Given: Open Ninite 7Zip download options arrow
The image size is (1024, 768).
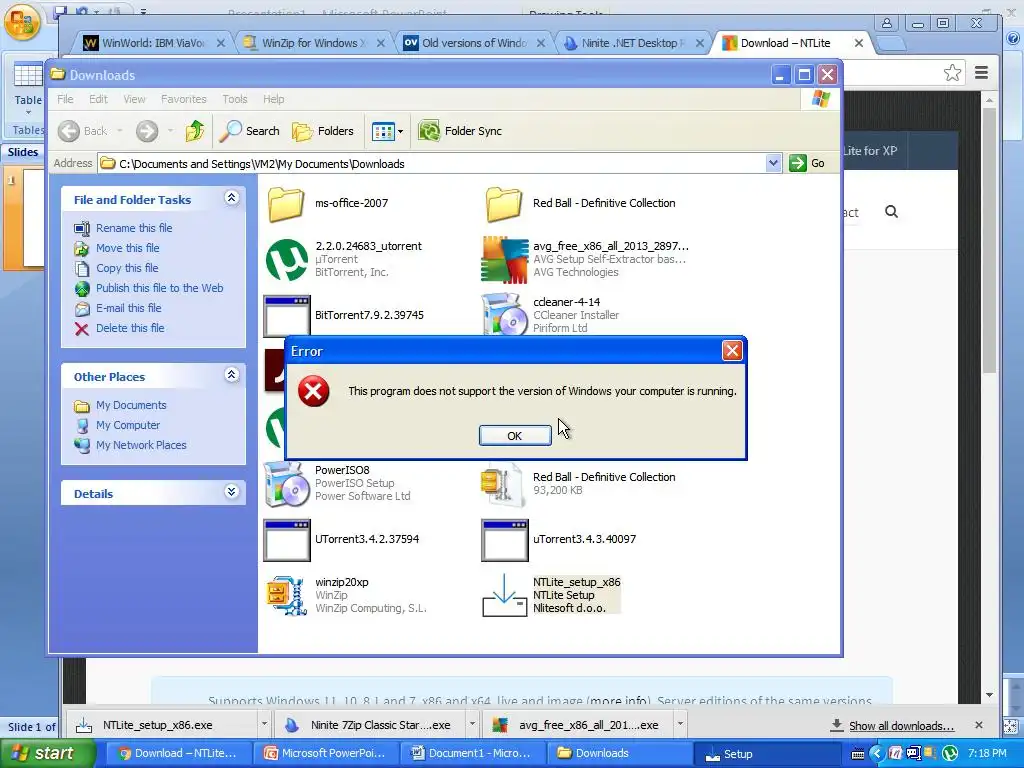Looking at the screenshot, I should (x=472, y=724).
